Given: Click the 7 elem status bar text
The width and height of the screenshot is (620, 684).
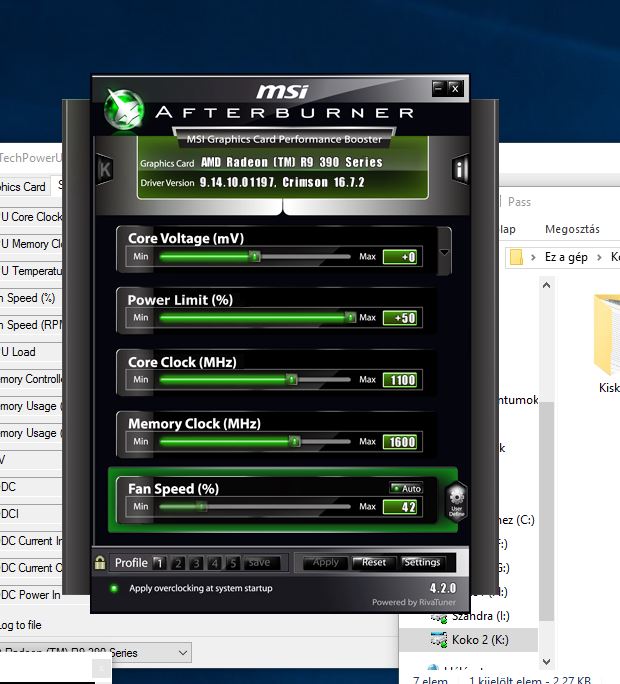Looking at the screenshot, I should (x=430, y=680).
